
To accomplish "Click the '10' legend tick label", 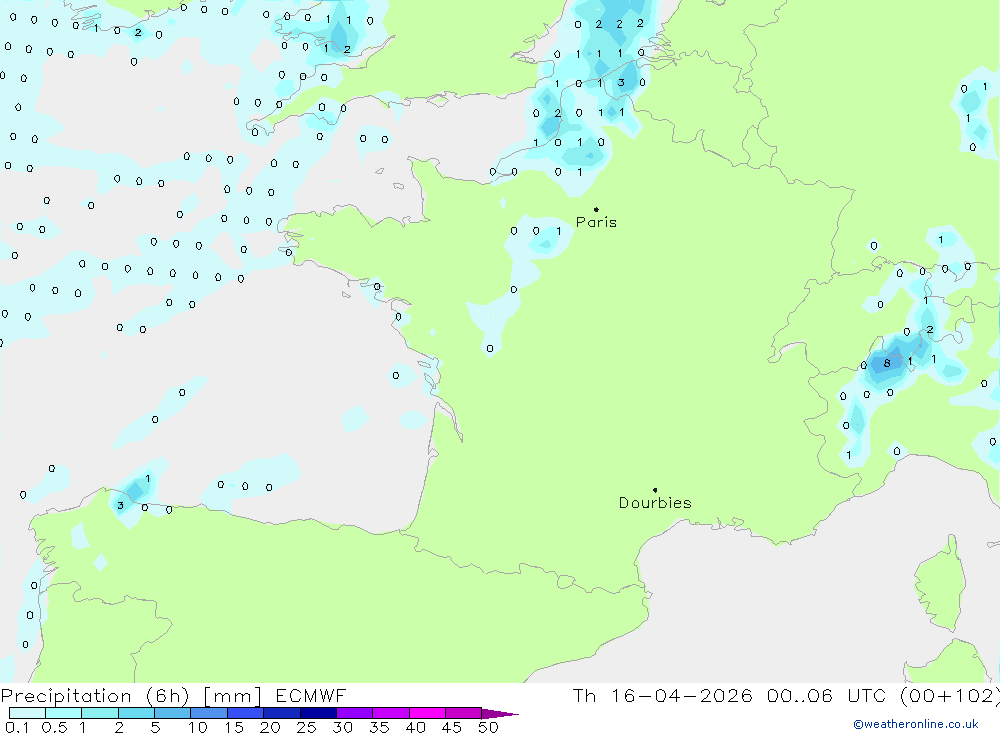I will tap(198, 727).
